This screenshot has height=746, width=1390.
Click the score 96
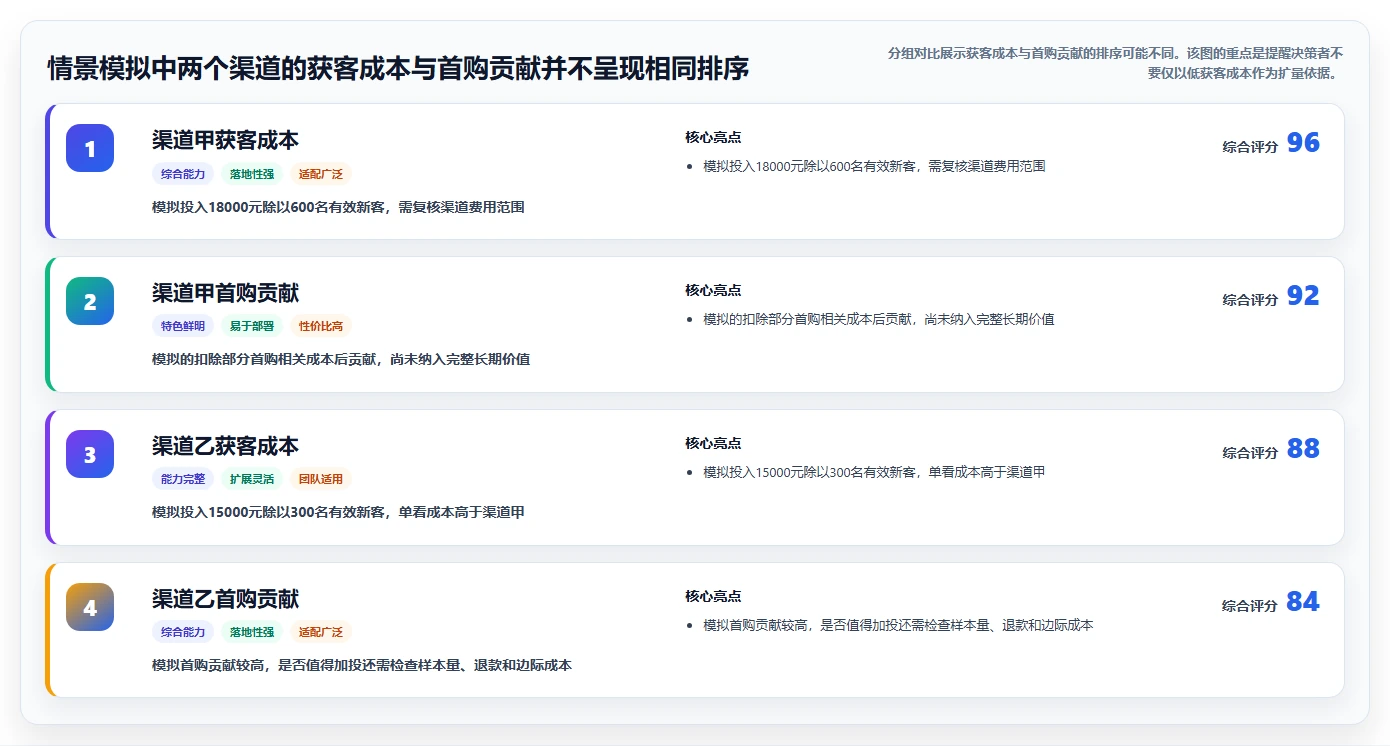(1303, 143)
